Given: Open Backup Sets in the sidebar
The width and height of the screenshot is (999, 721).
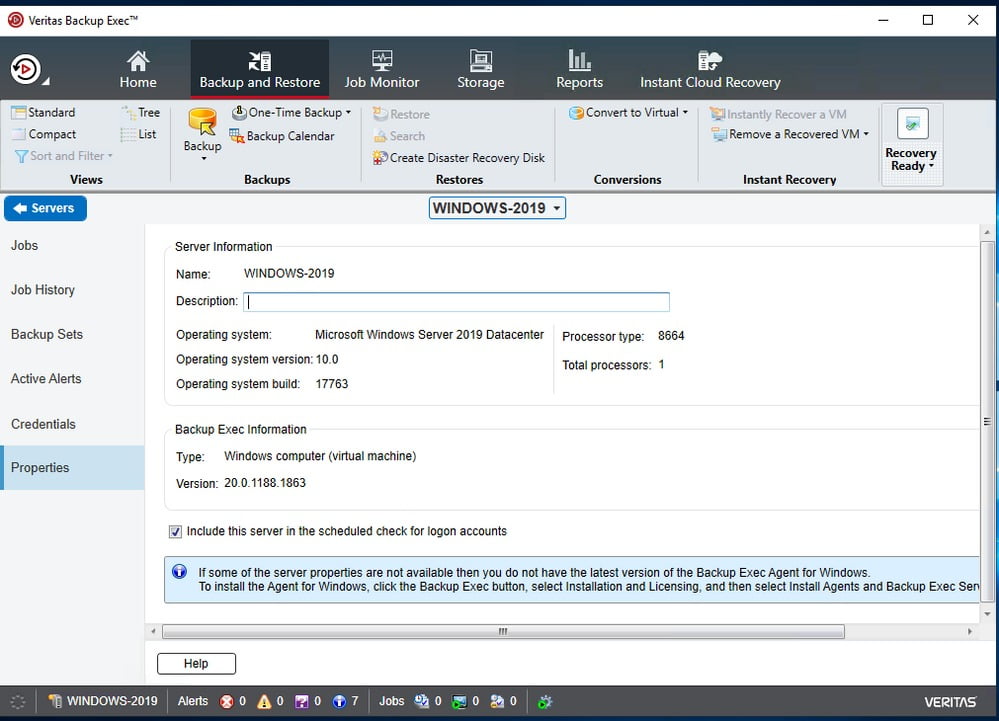Looking at the screenshot, I should pyautogui.click(x=47, y=334).
